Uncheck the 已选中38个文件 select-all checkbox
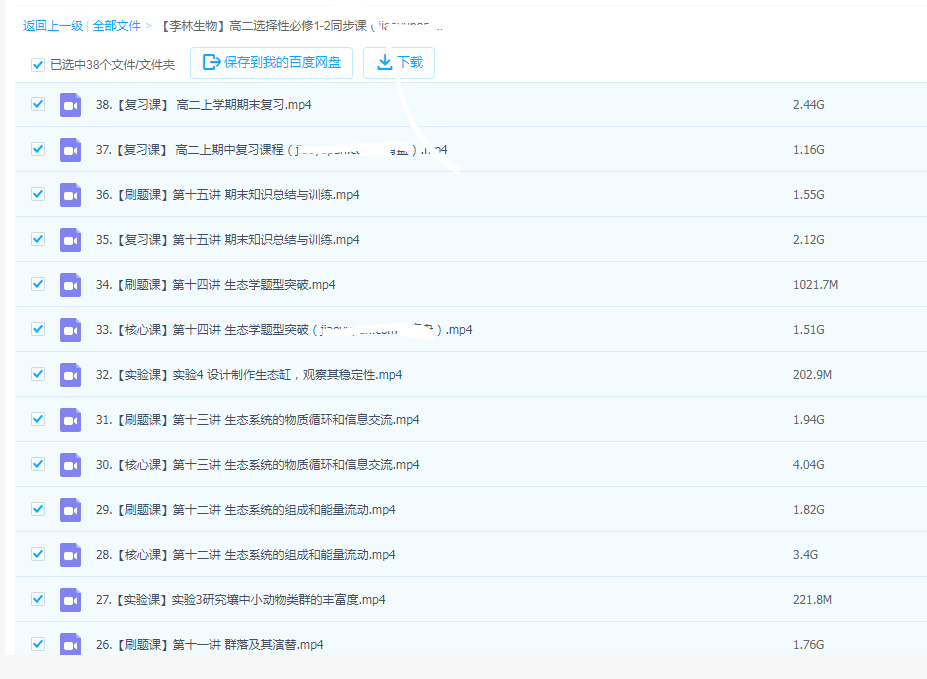This screenshot has height=679, width=927. coord(37,62)
